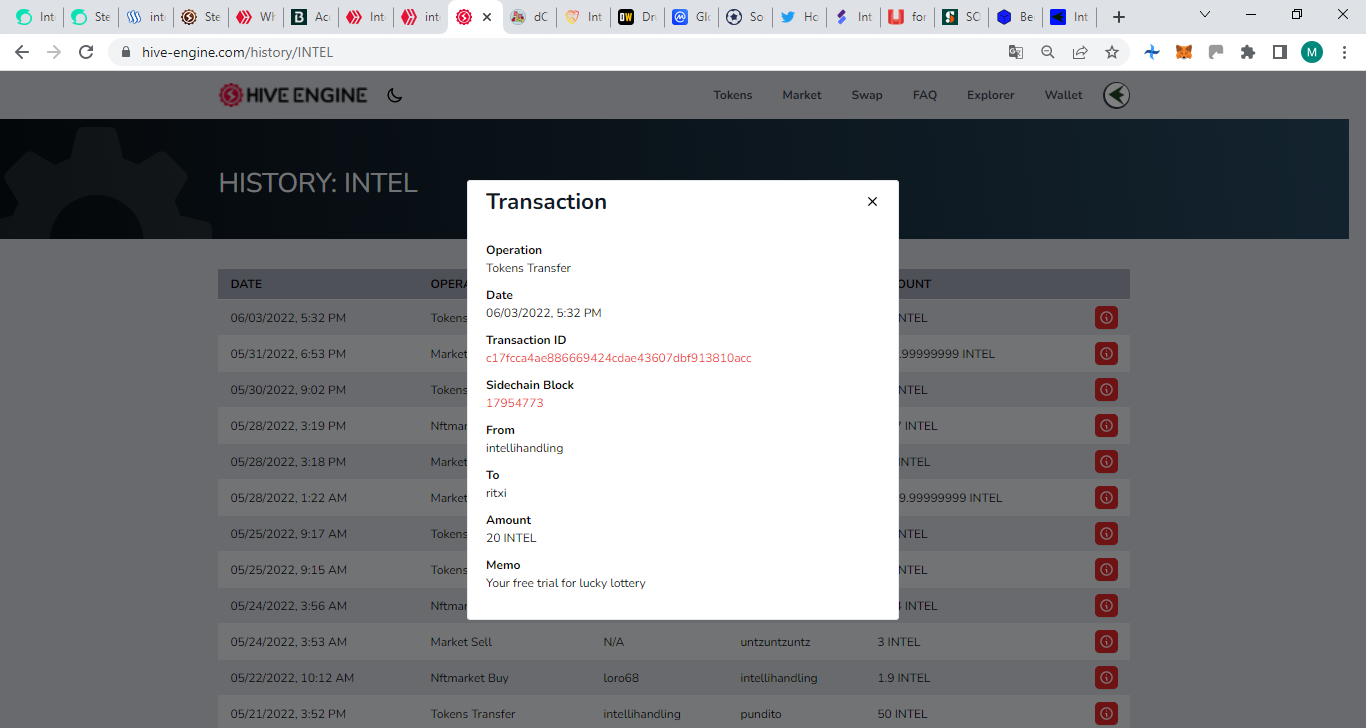This screenshot has width=1366, height=728.
Task: Click the DATE column header
Action: (x=246, y=284)
